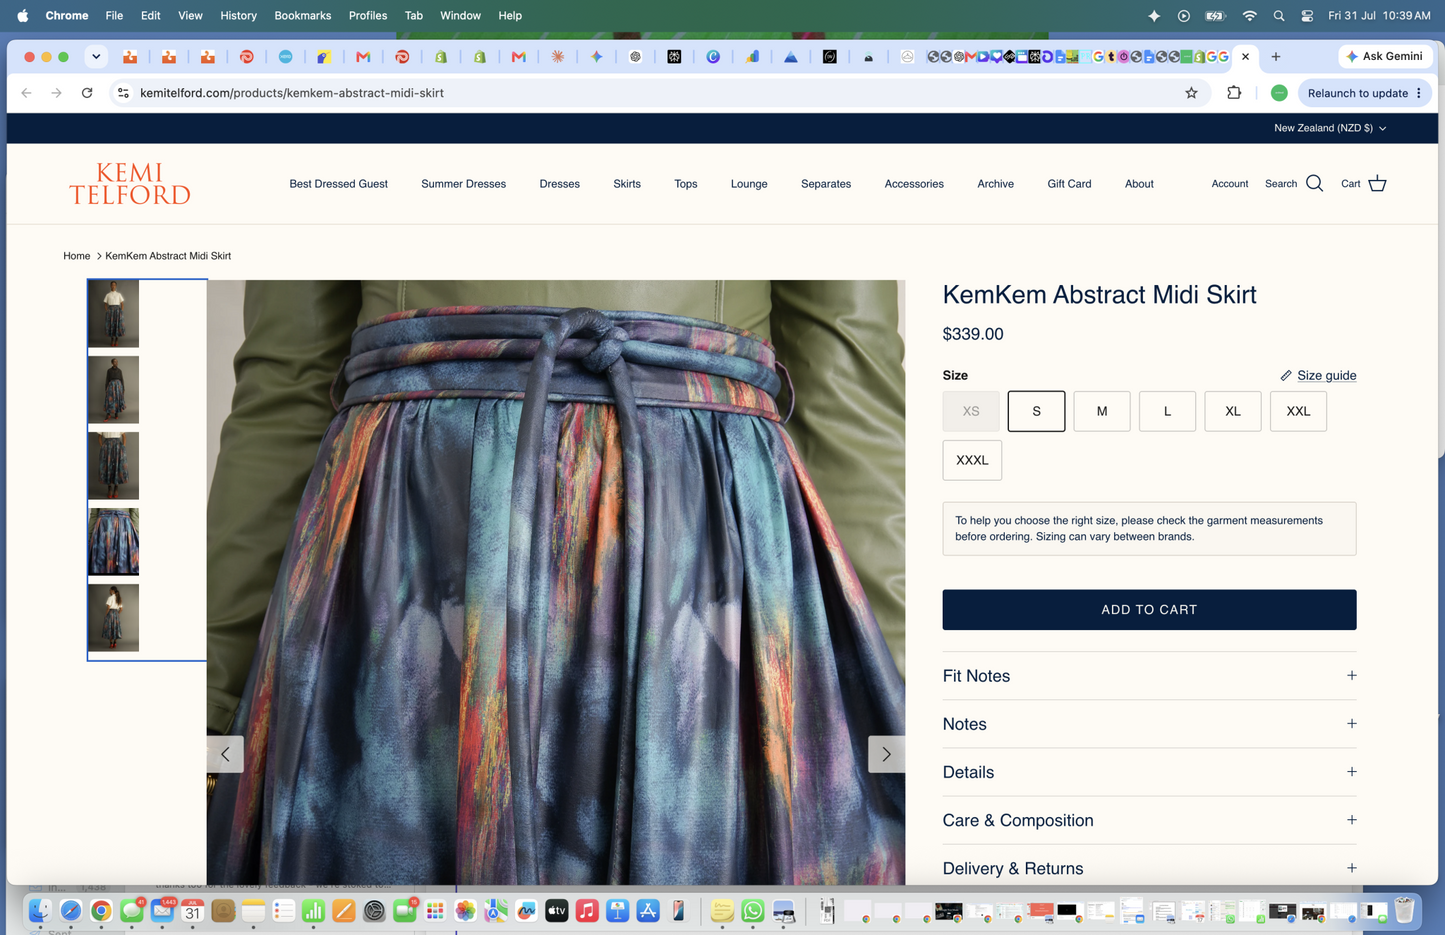Open Mail app in the dock
The height and width of the screenshot is (935, 1445).
tap(162, 911)
